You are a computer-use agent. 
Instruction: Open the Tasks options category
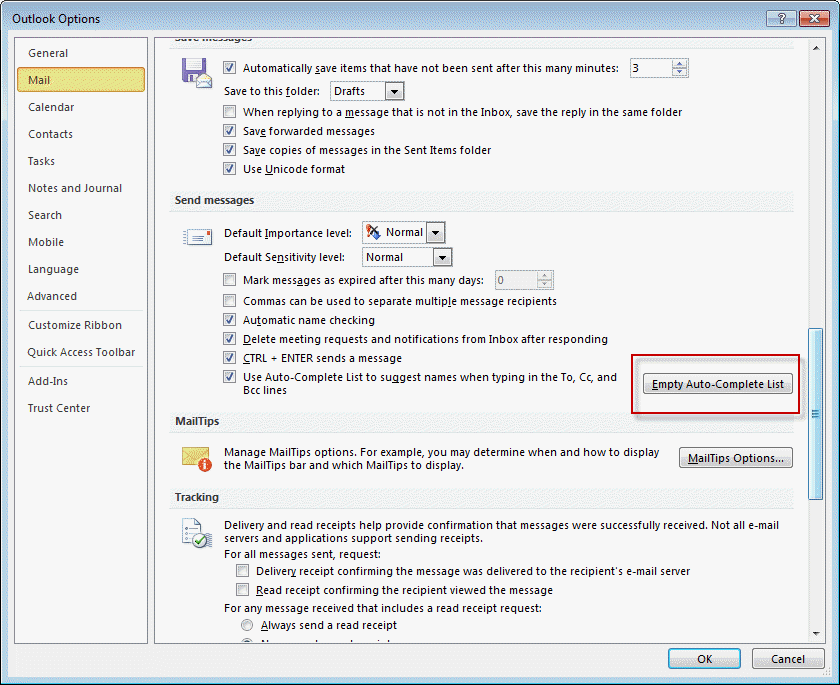click(x=81, y=161)
